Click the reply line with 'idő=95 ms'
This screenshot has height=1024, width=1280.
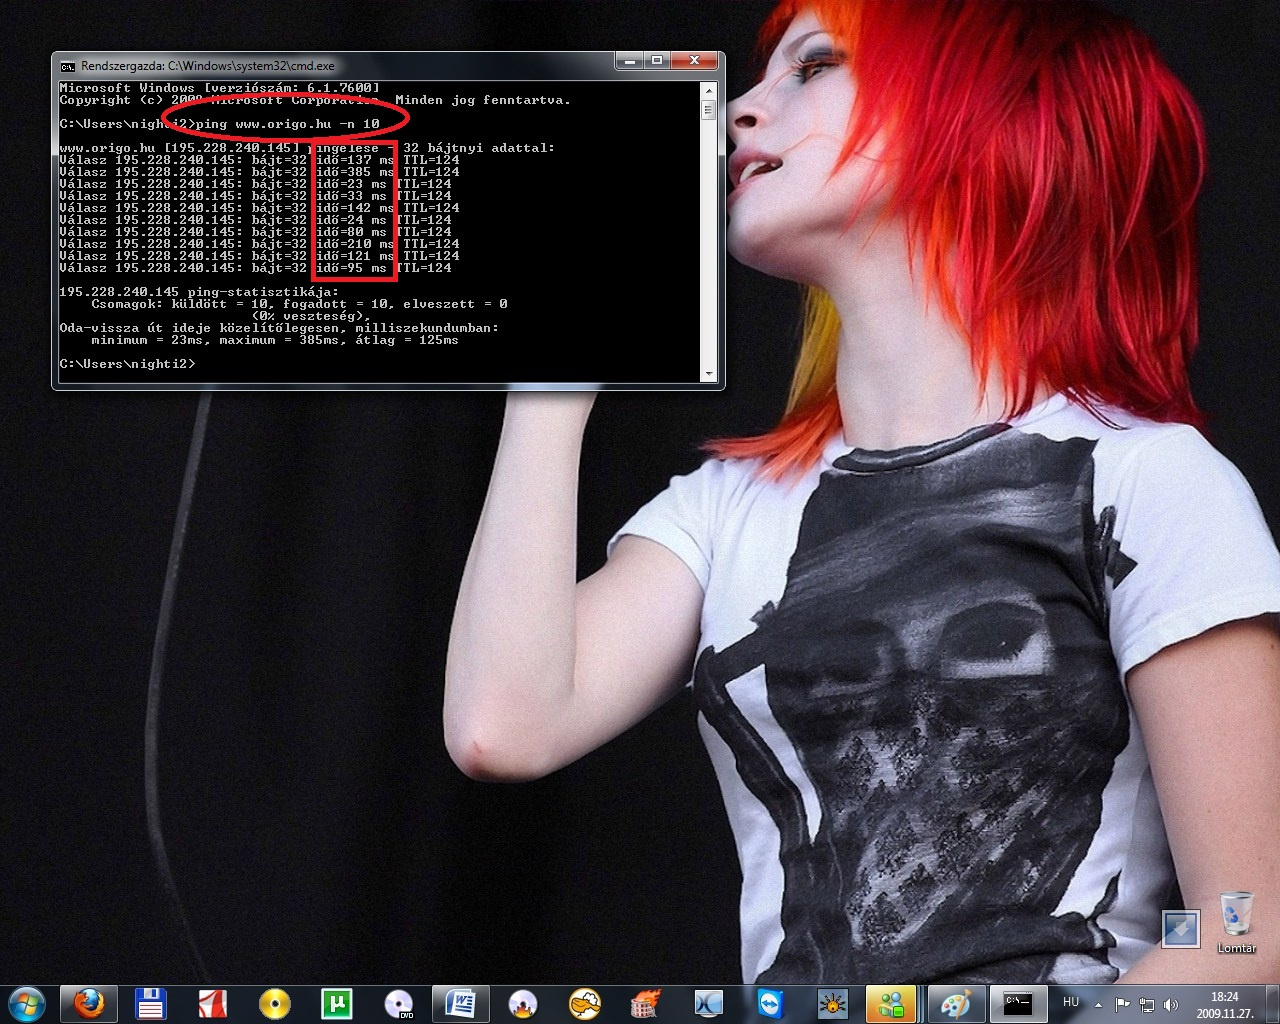[255, 268]
